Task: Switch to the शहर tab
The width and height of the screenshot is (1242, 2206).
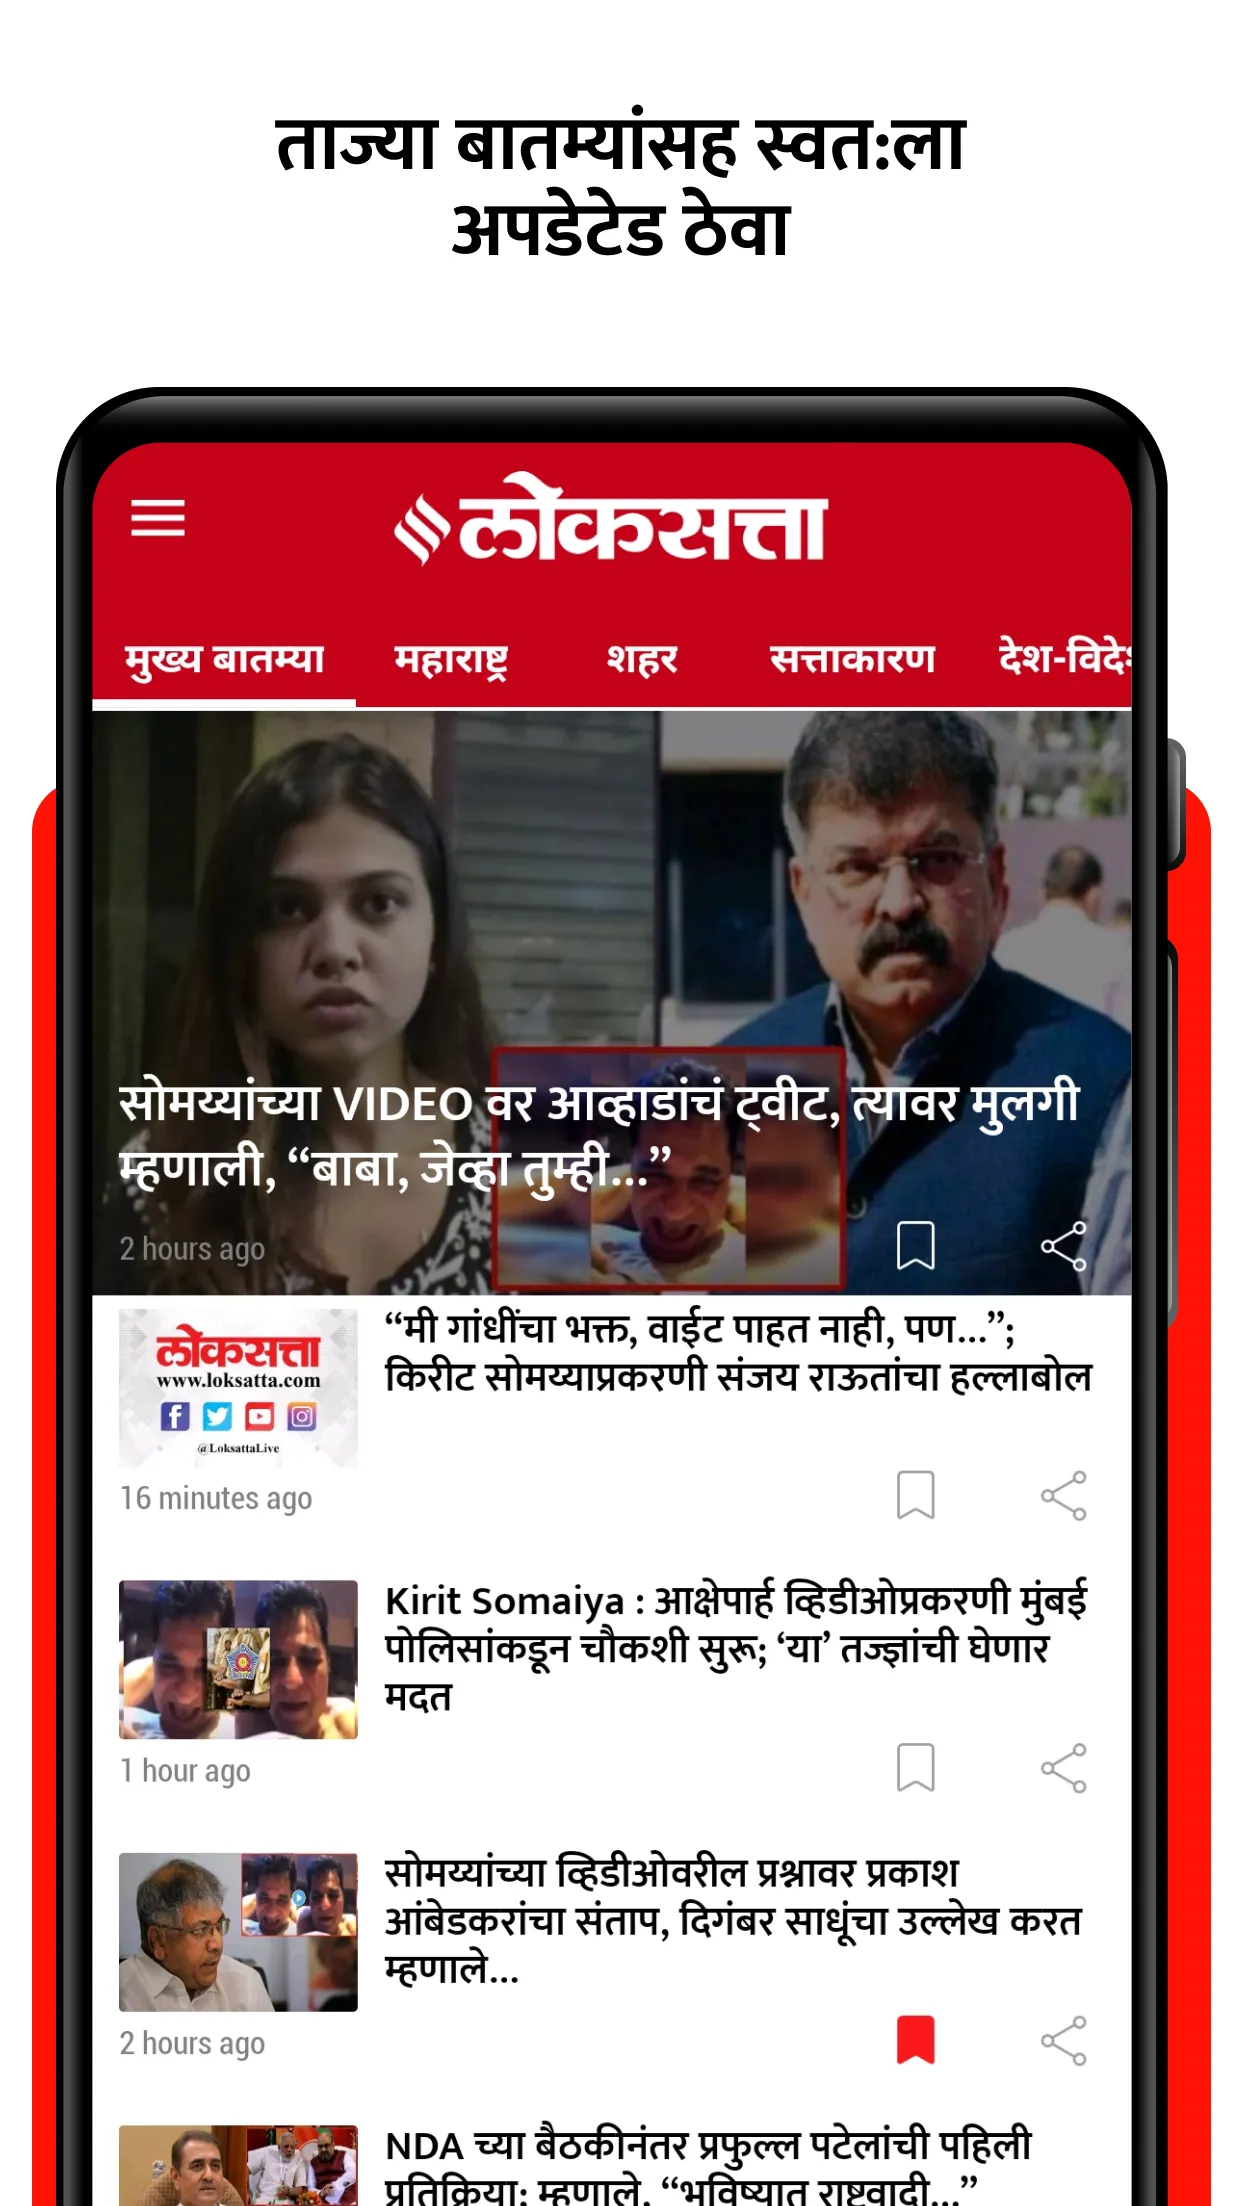Action: point(642,660)
